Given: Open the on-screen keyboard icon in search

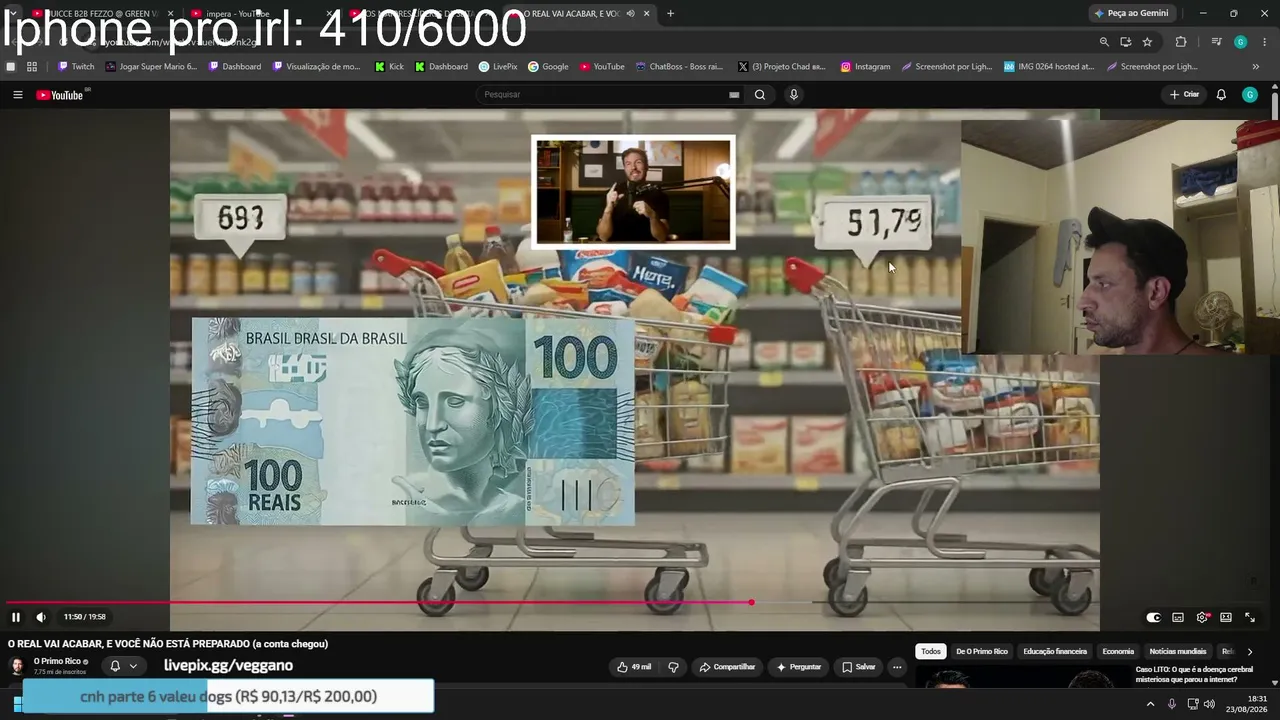Looking at the screenshot, I should click(734, 95).
